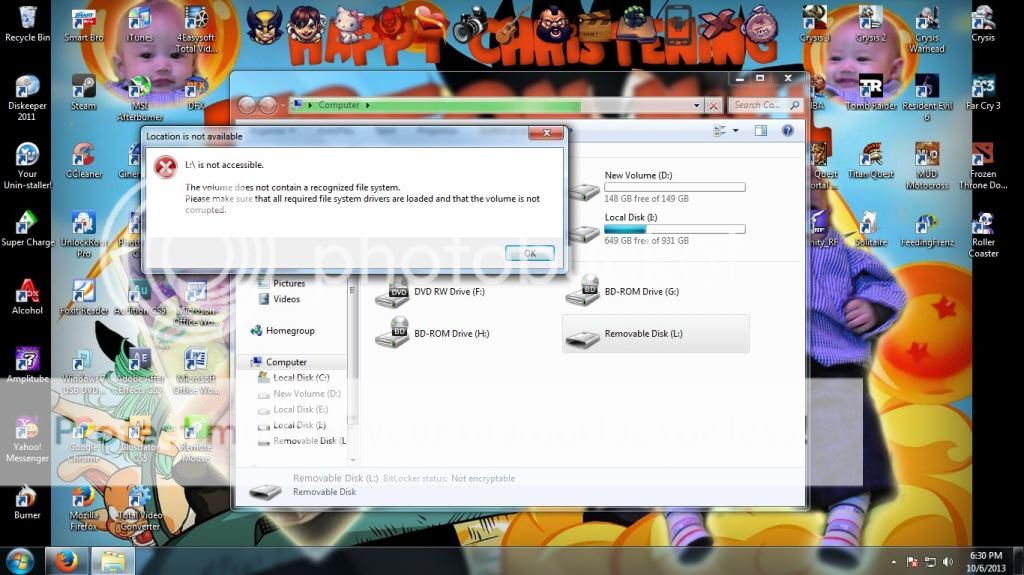
Task: Open Total Video Converter desktop icon
Action: (x=140, y=508)
